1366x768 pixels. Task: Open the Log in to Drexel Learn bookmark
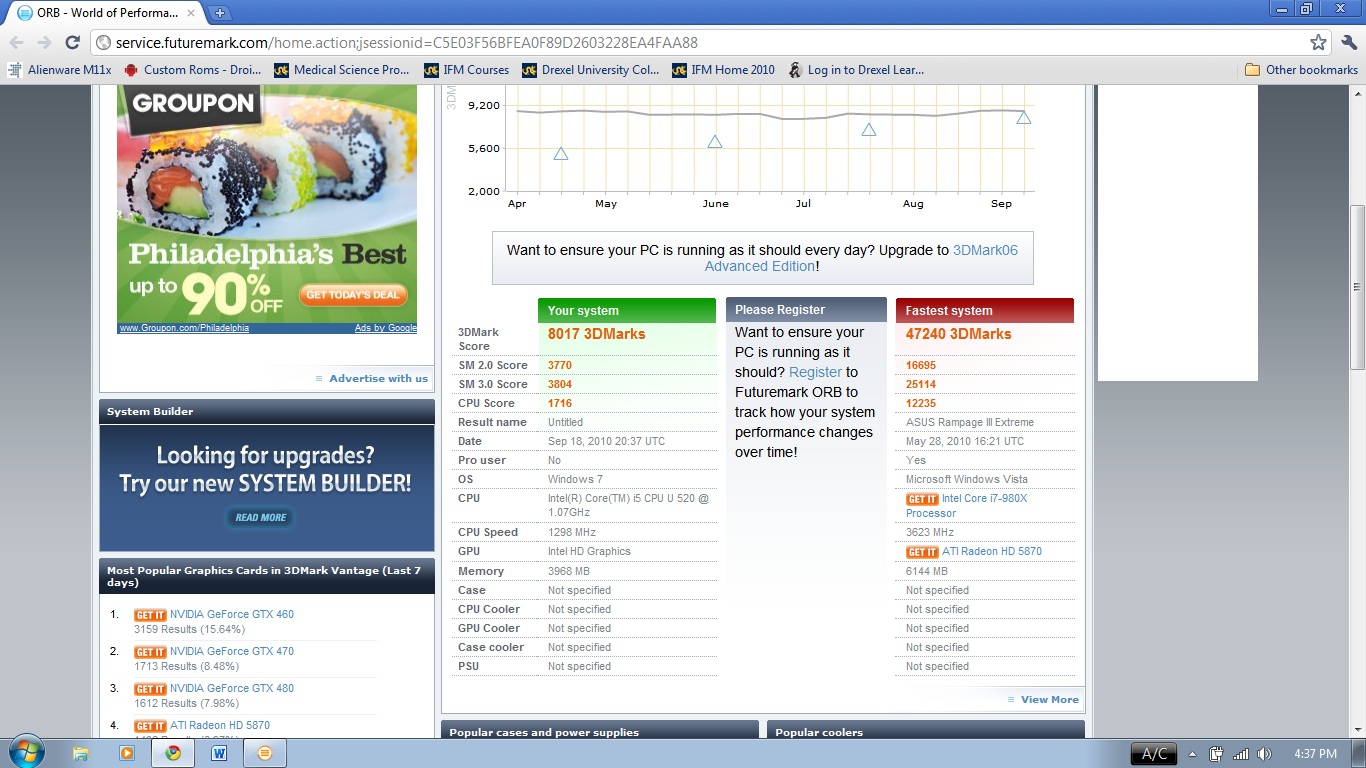pyautogui.click(x=856, y=70)
